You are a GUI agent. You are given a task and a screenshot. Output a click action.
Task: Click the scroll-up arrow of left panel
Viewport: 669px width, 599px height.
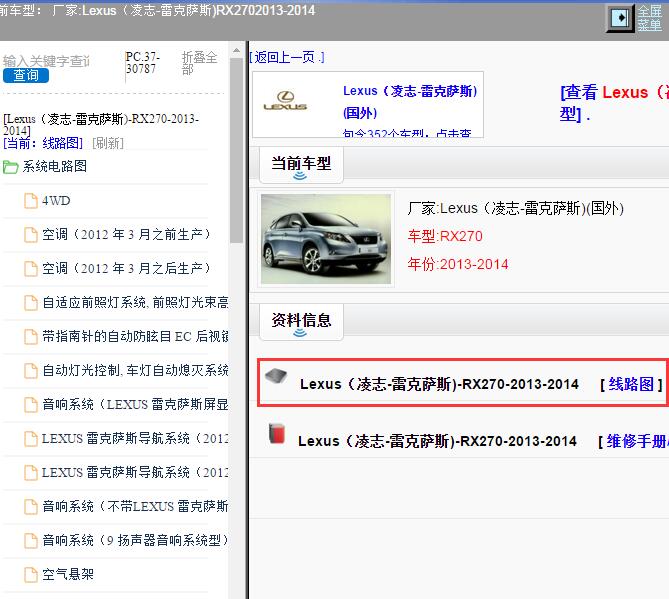pos(236,51)
